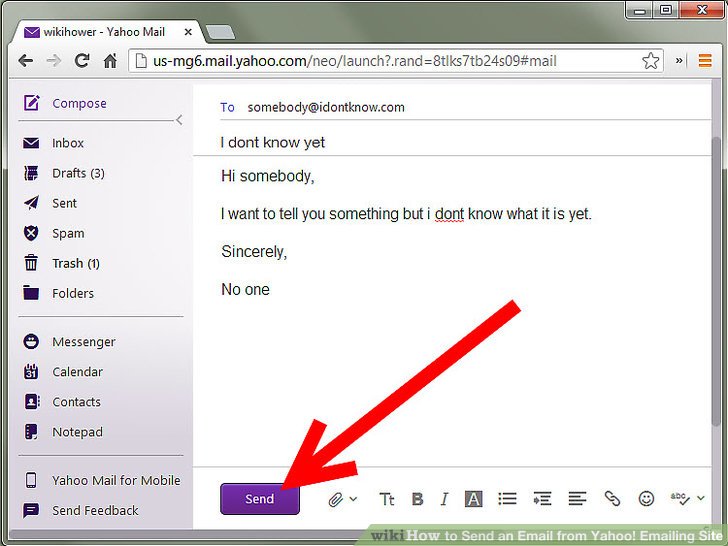The width and height of the screenshot is (728, 546).
Task: Run spell check abc icon
Action: click(680, 499)
